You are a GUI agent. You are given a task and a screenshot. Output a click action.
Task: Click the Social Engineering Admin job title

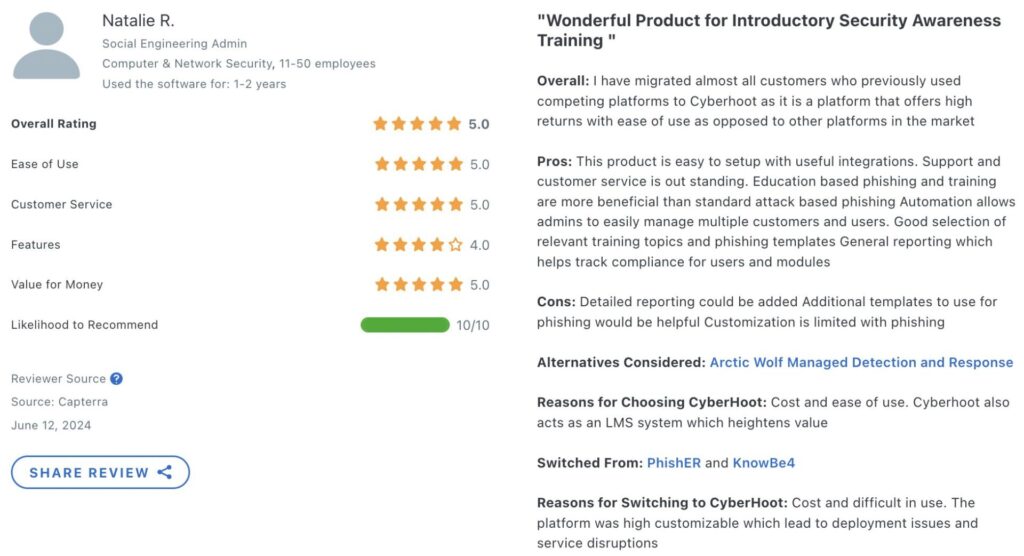pyautogui.click(x=174, y=44)
